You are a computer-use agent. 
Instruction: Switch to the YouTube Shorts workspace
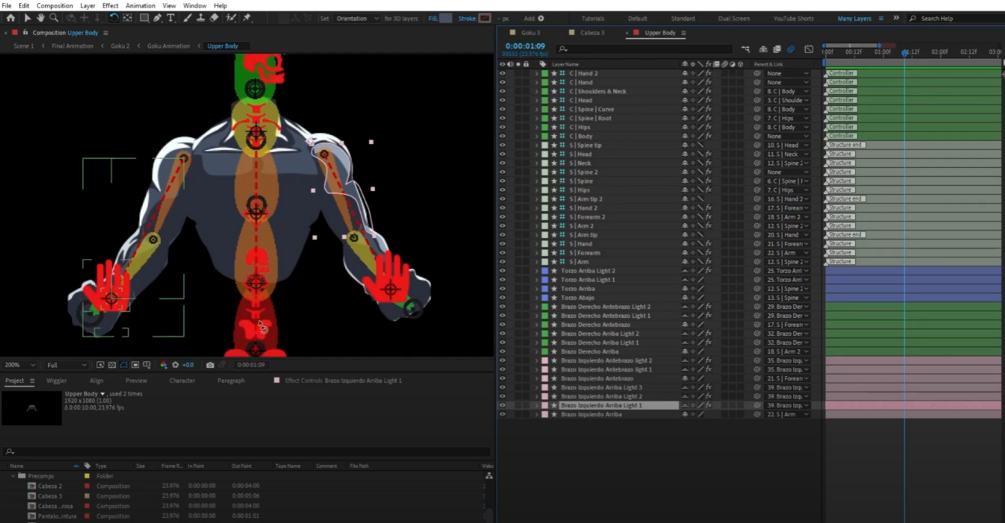(793, 19)
